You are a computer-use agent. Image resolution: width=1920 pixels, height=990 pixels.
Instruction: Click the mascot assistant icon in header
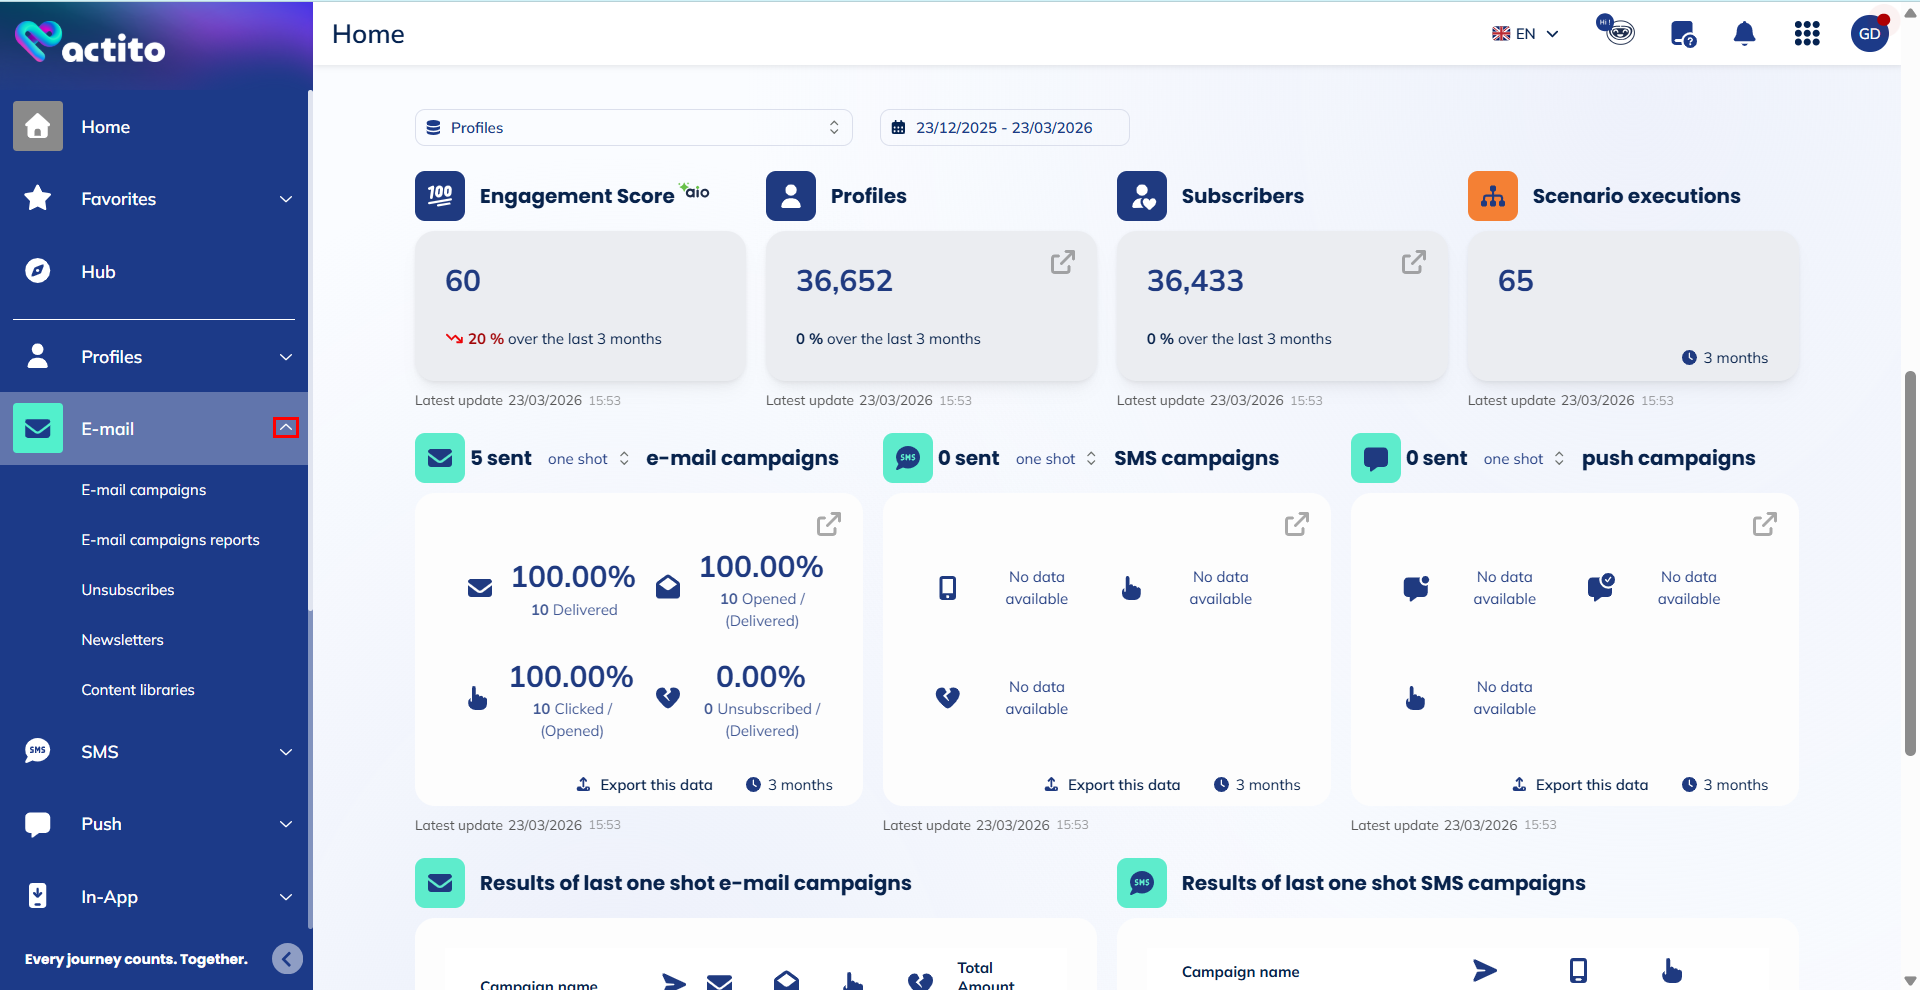coord(1616,31)
